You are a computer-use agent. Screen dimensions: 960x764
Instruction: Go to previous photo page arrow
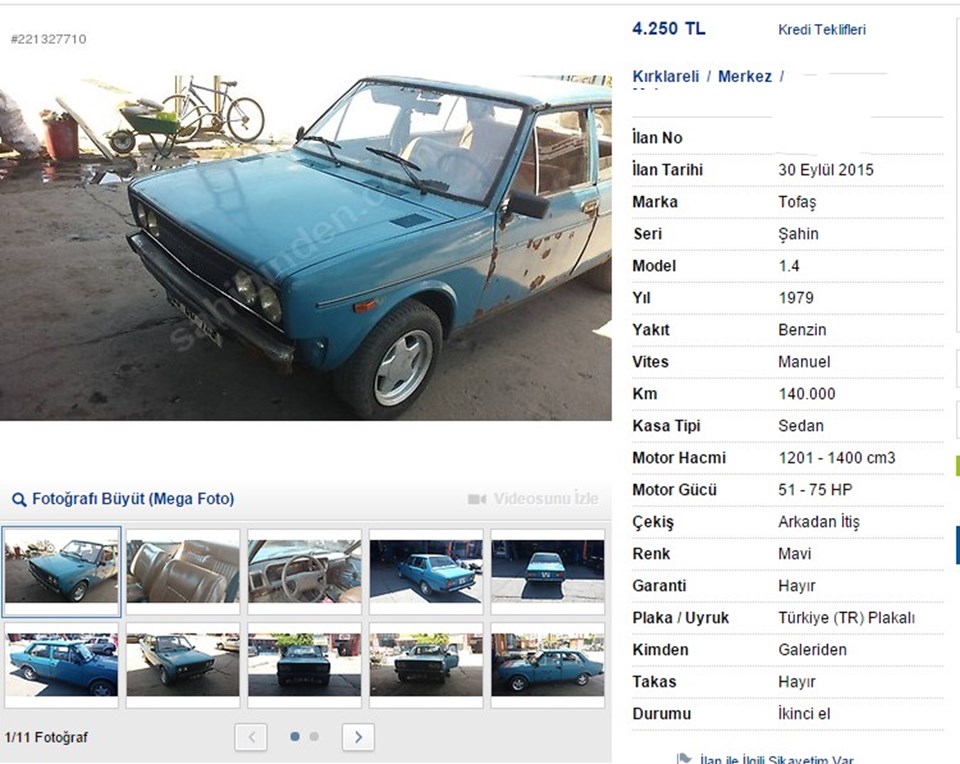pos(251,737)
